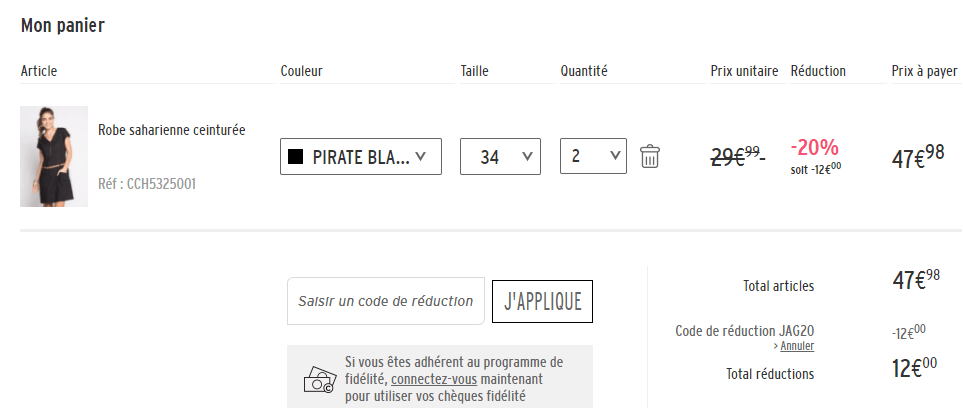This screenshot has height=408, width=963.
Task: Click Robe saharienne ceinturée product name
Action: pyautogui.click(x=172, y=130)
